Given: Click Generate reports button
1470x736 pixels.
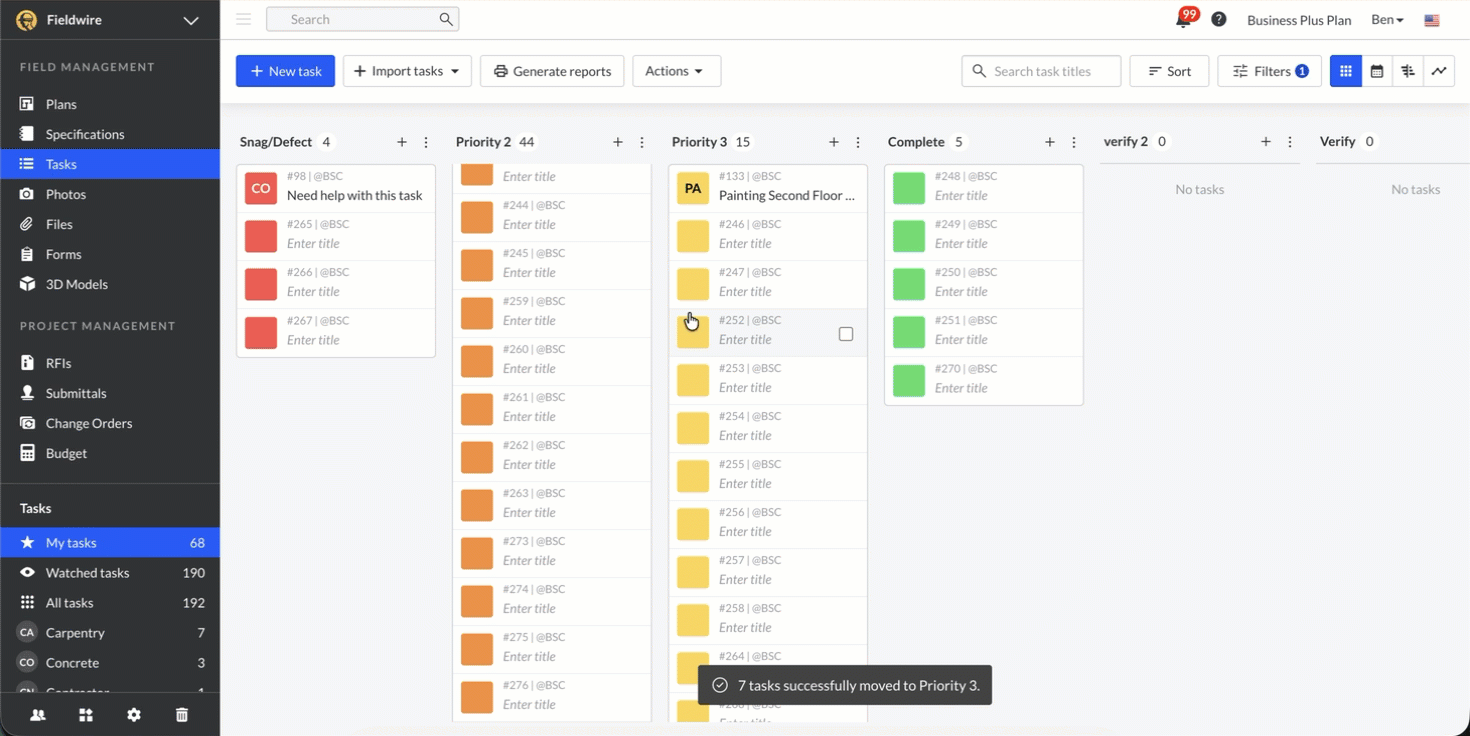Looking at the screenshot, I should [x=552, y=71].
